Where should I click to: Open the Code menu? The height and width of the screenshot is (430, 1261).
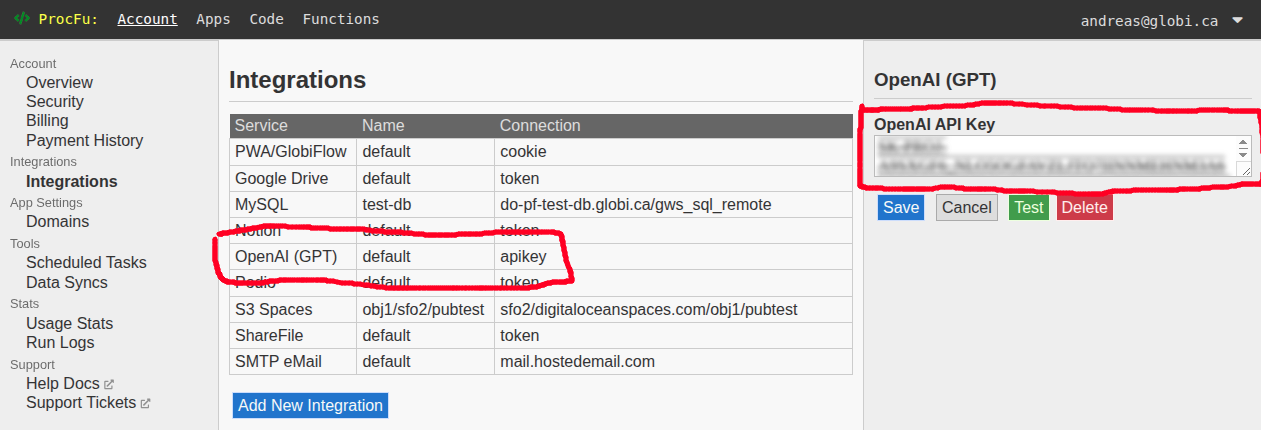click(266, 19)
